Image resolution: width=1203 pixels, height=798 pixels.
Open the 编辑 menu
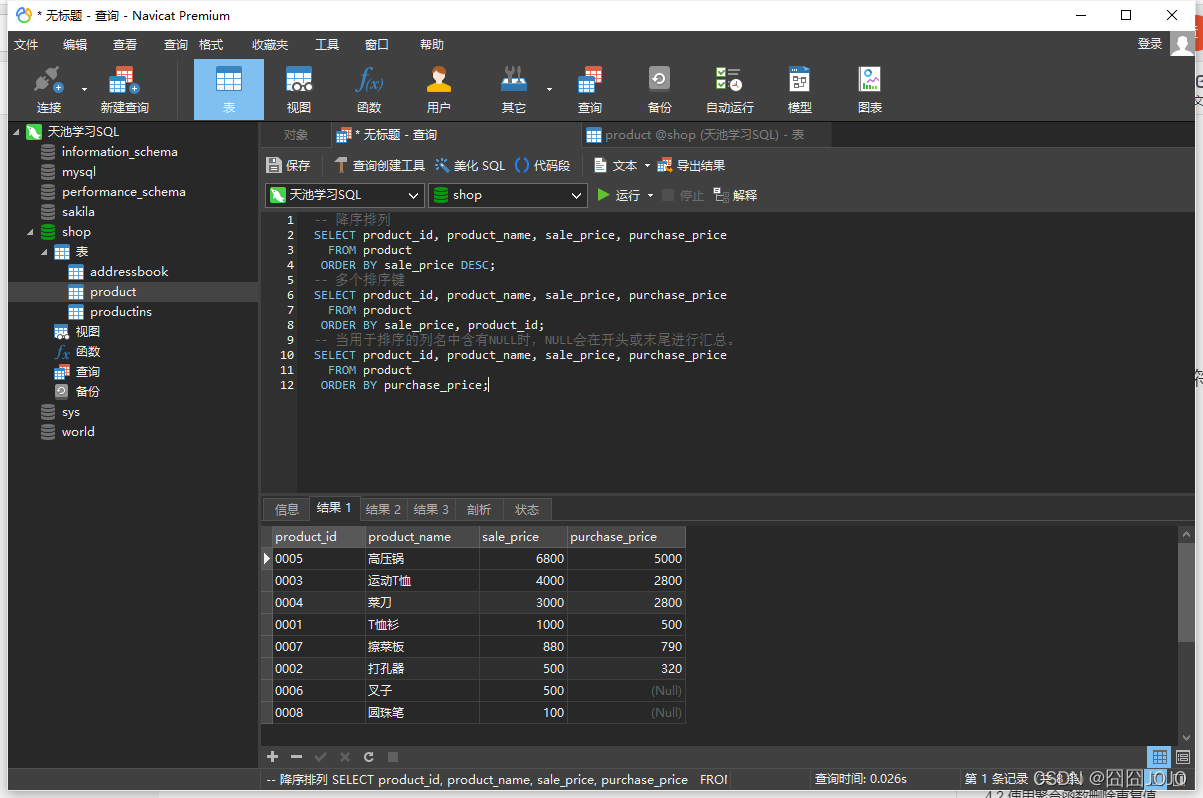(75, 45)
